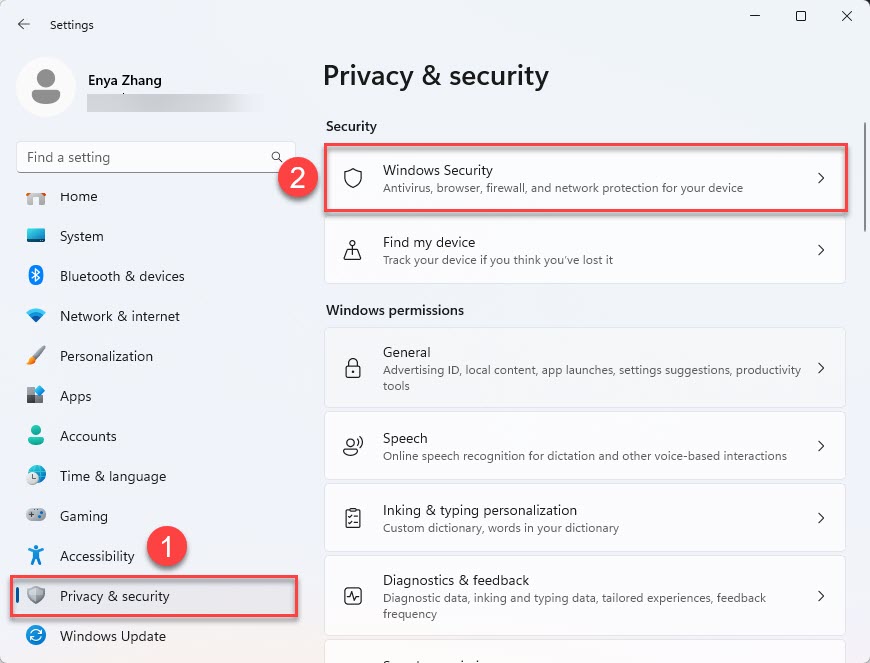This screenshot has height=663, width=870.
Task: Open Accounts settings
Action: pos(88,436)
